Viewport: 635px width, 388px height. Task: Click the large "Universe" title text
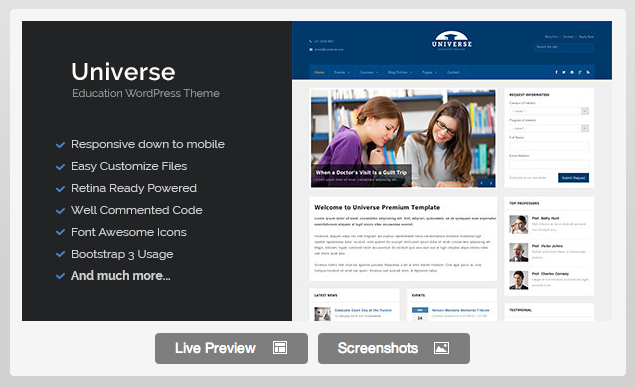(x=124, y=72)
